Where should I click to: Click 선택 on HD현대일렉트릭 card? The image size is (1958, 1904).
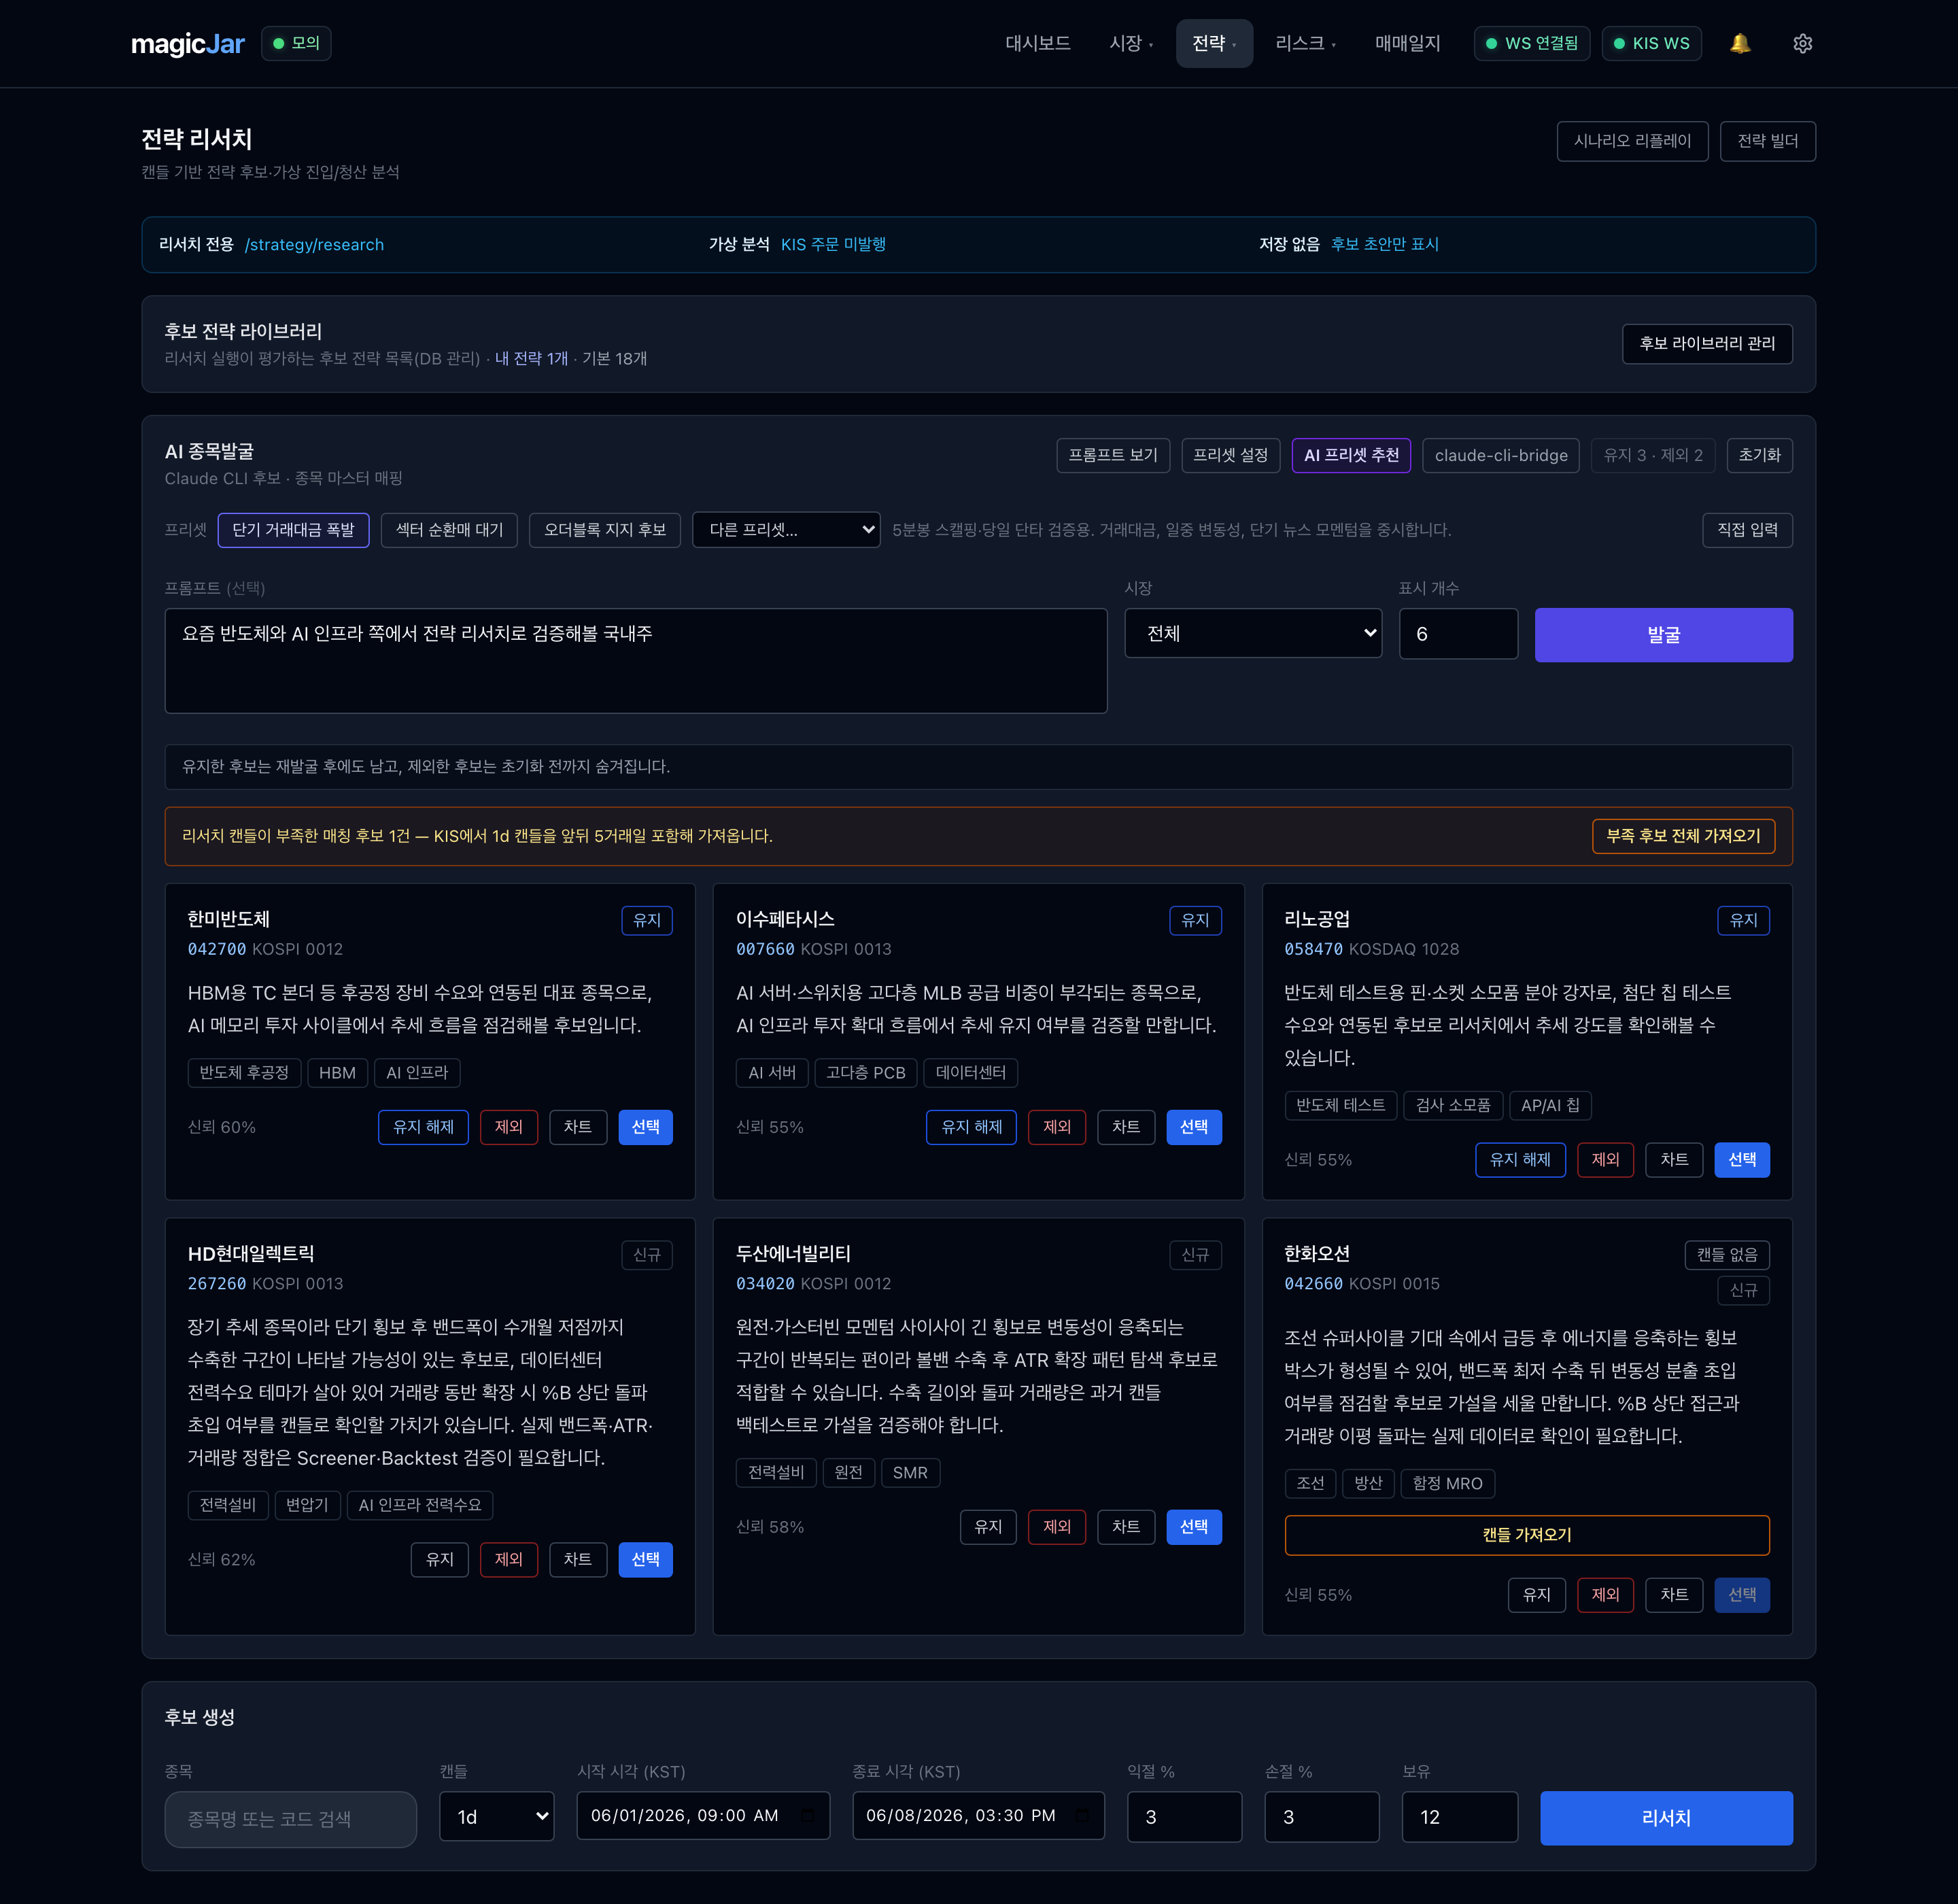(x=645, y=1560)
